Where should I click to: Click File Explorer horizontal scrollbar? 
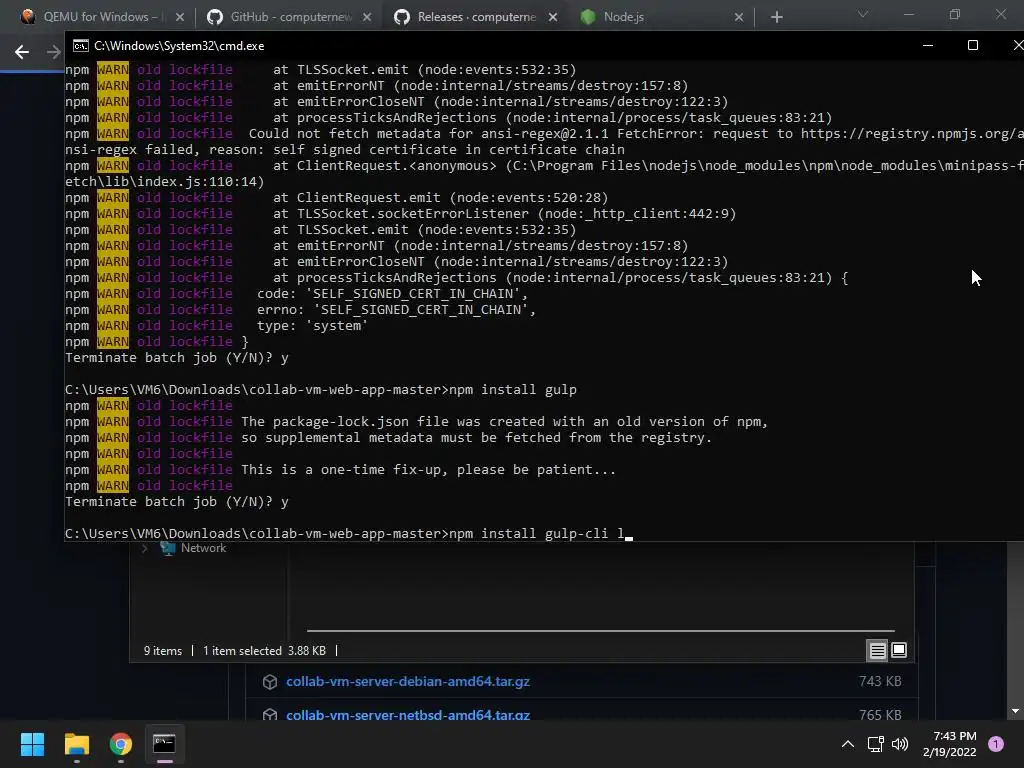[600, 631]
